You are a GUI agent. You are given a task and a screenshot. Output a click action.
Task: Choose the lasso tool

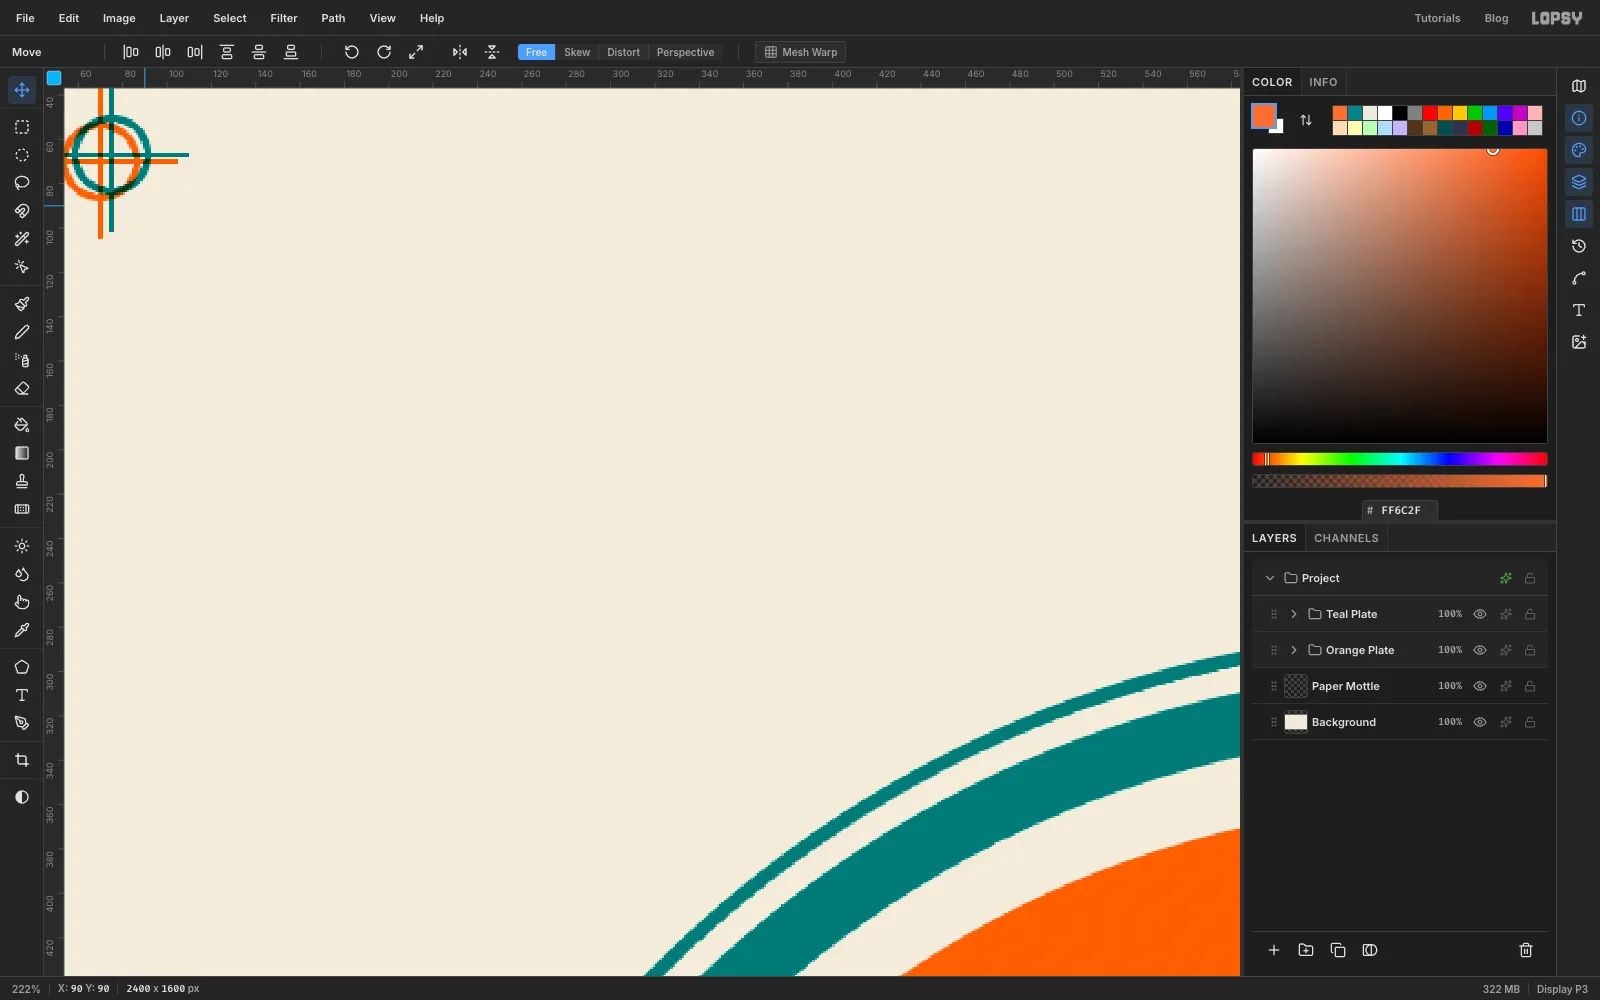click(x=22, y=183)
